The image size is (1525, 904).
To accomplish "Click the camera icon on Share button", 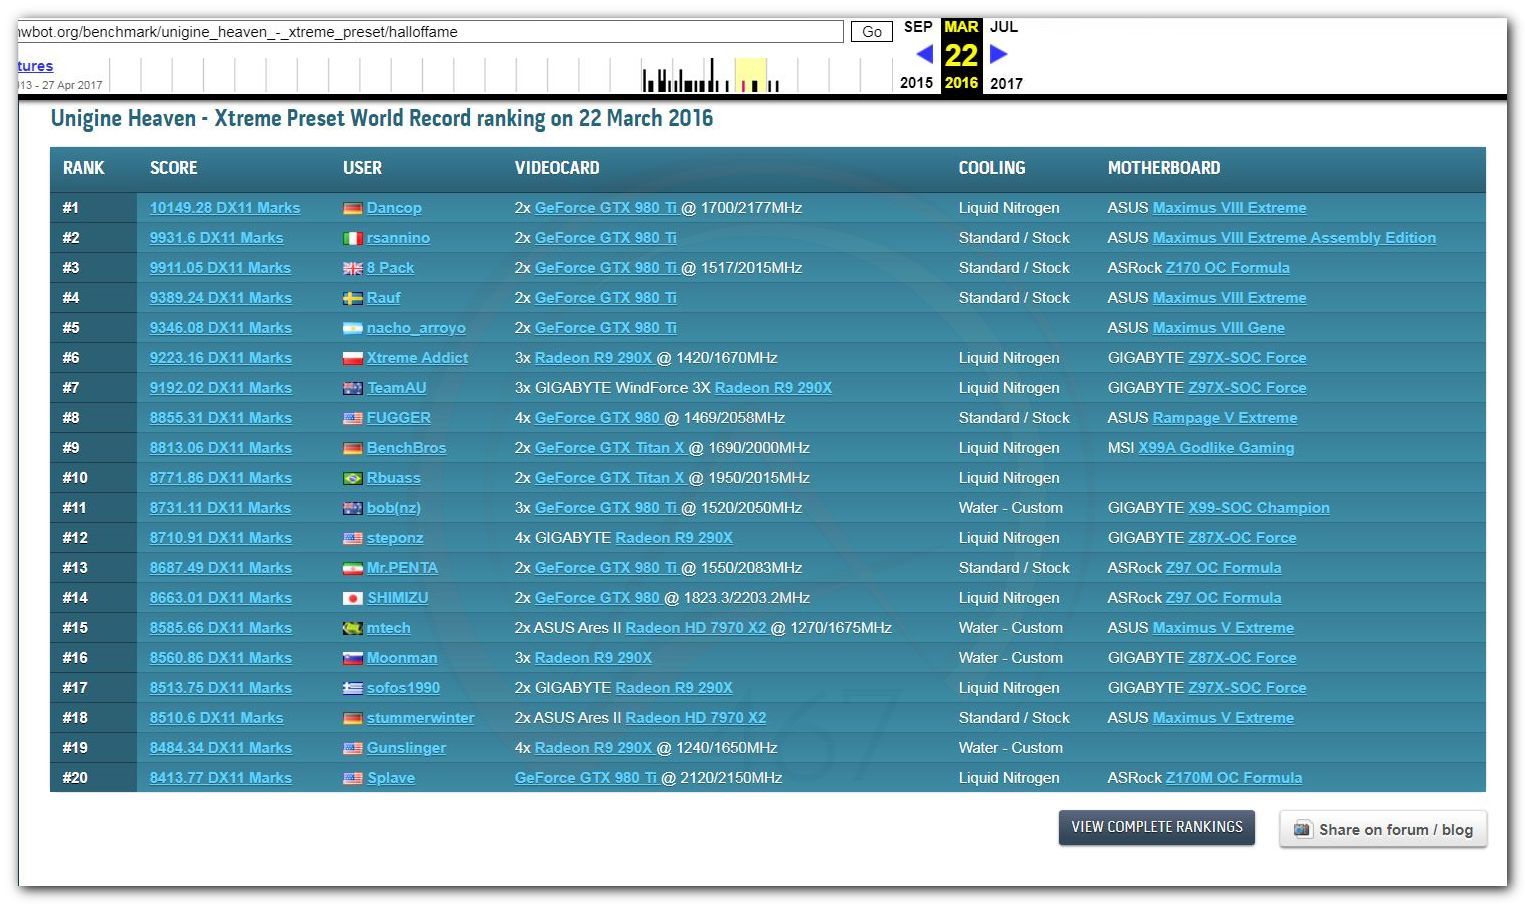I will [x=1302, y=829].
